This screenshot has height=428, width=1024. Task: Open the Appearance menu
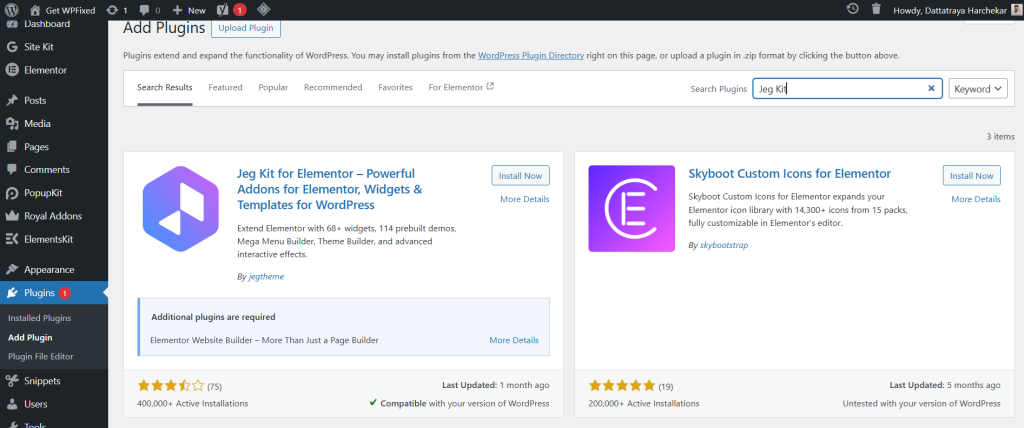(x=49, y=269)
